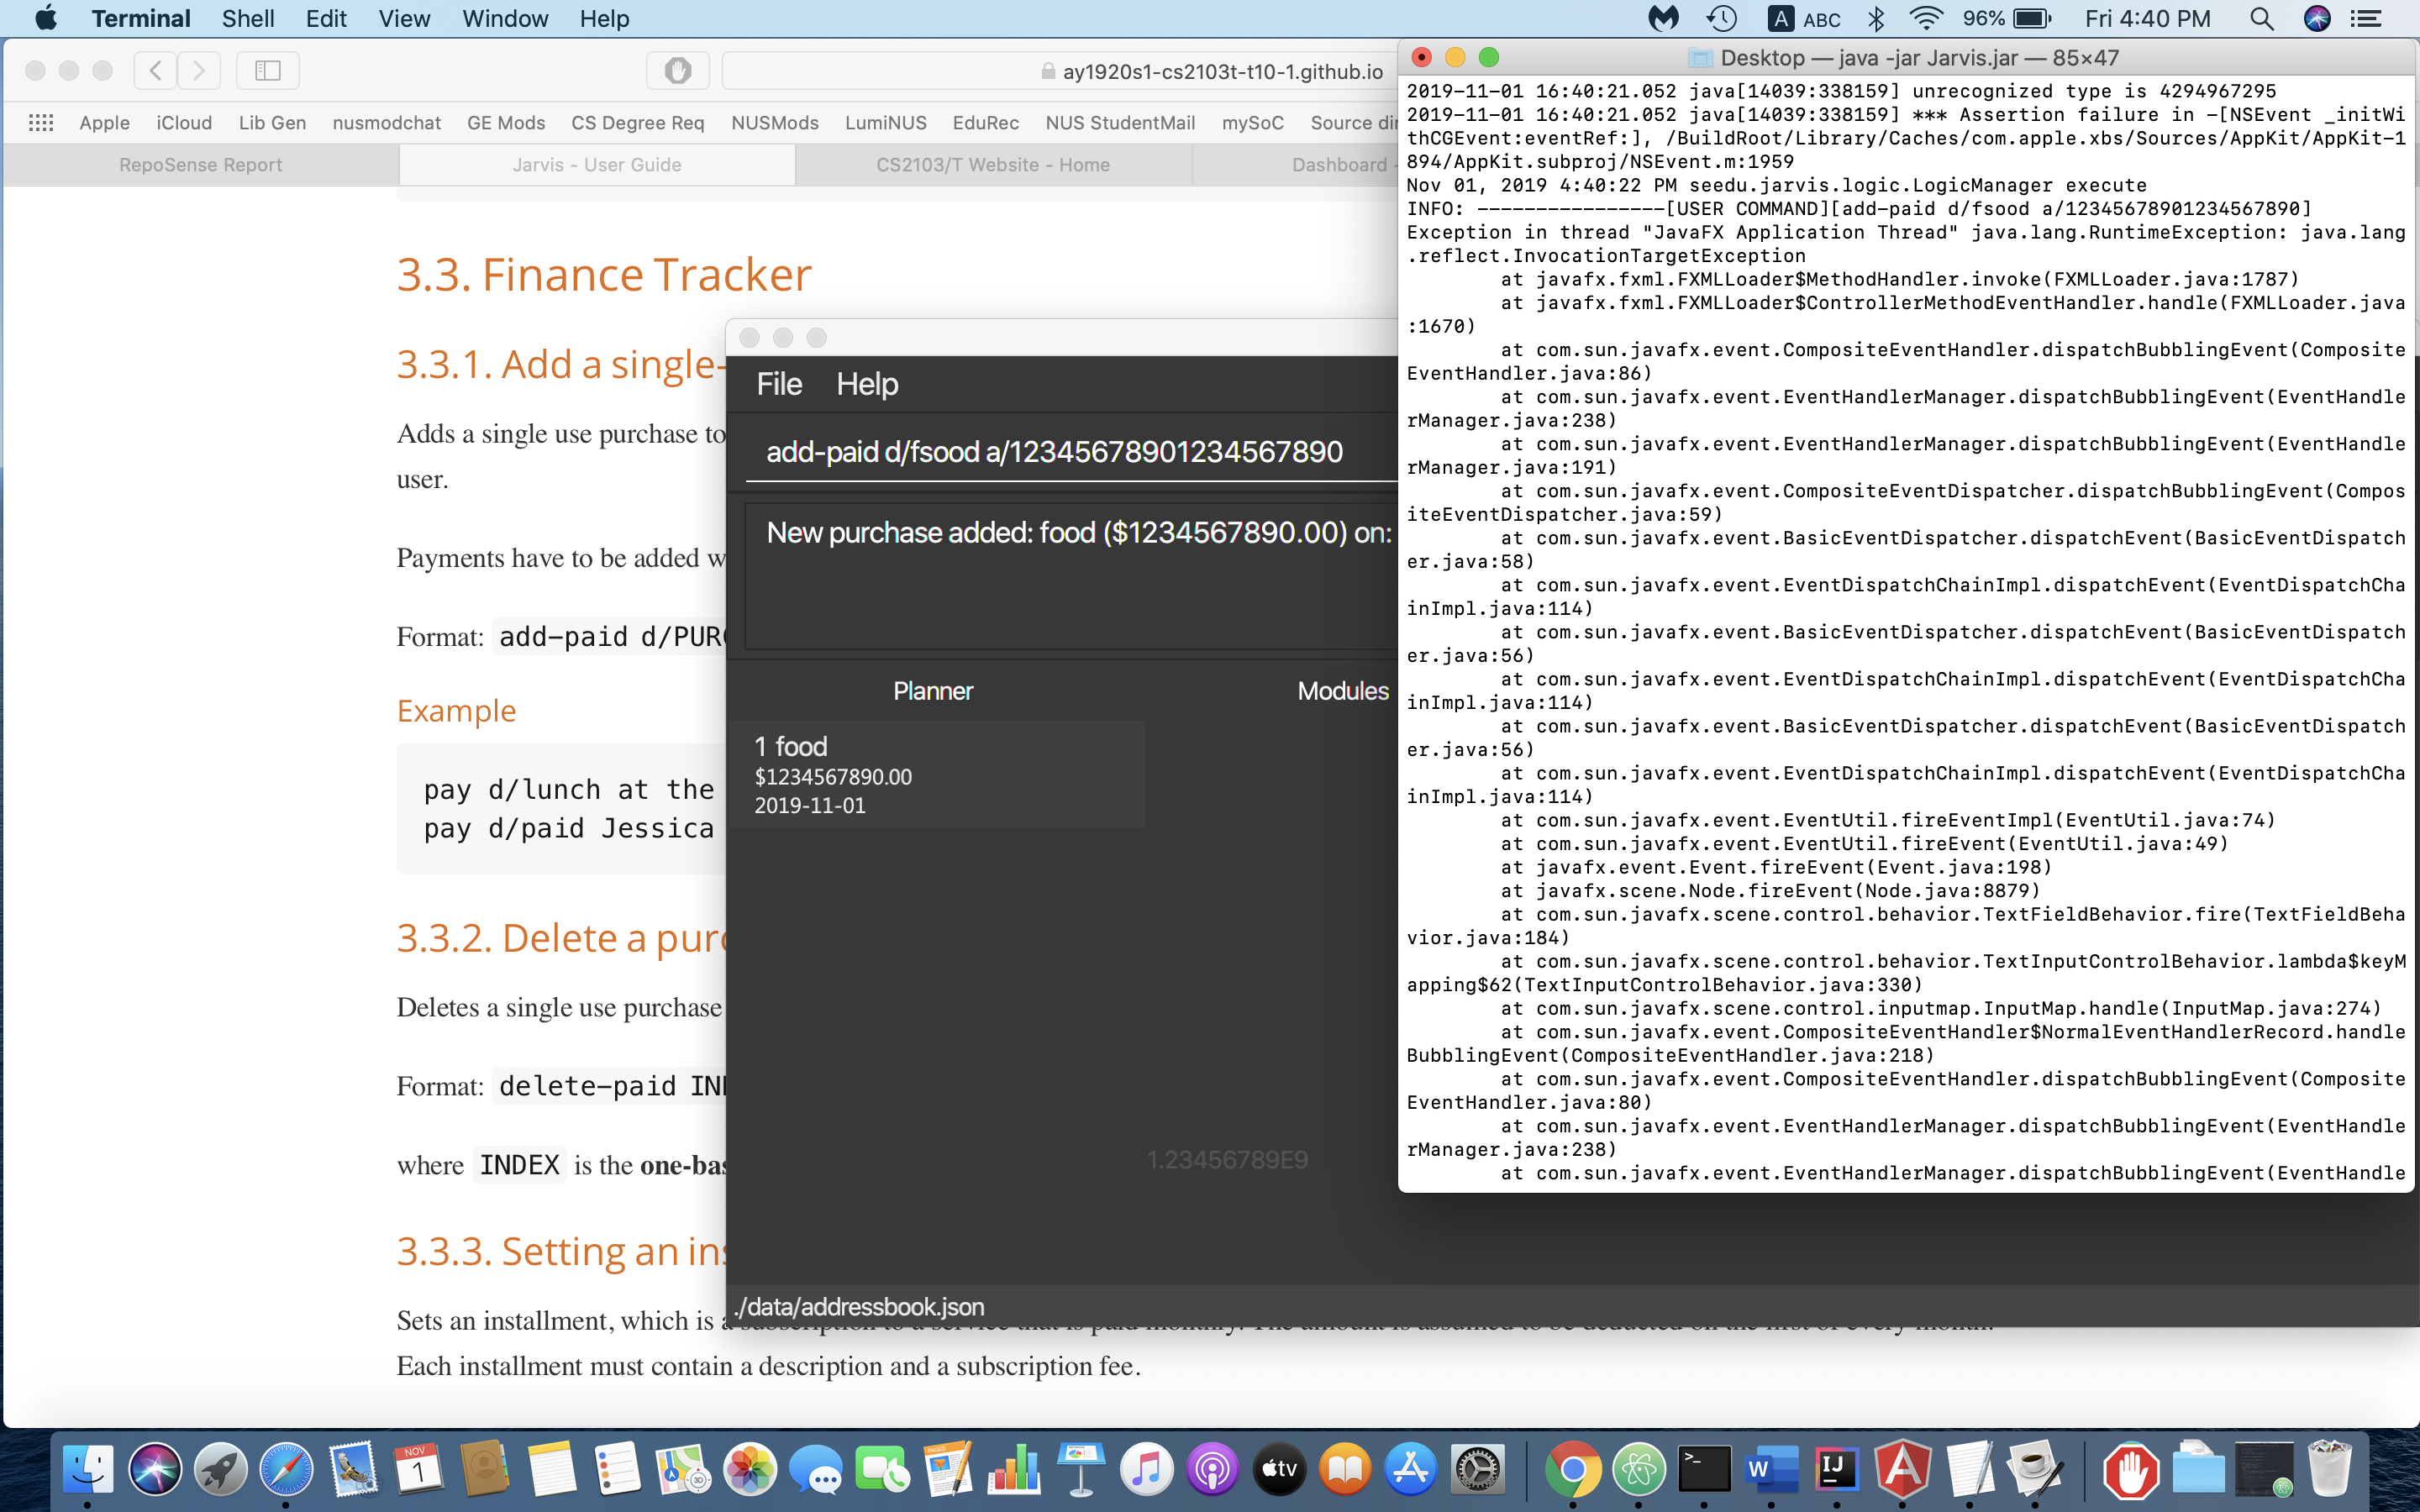Image resolution: width=2420 pixels, height=1512 pixels.
Task: Click the Safari privacy shield icon
Action: pyautogui.click(x=677, y=70)
